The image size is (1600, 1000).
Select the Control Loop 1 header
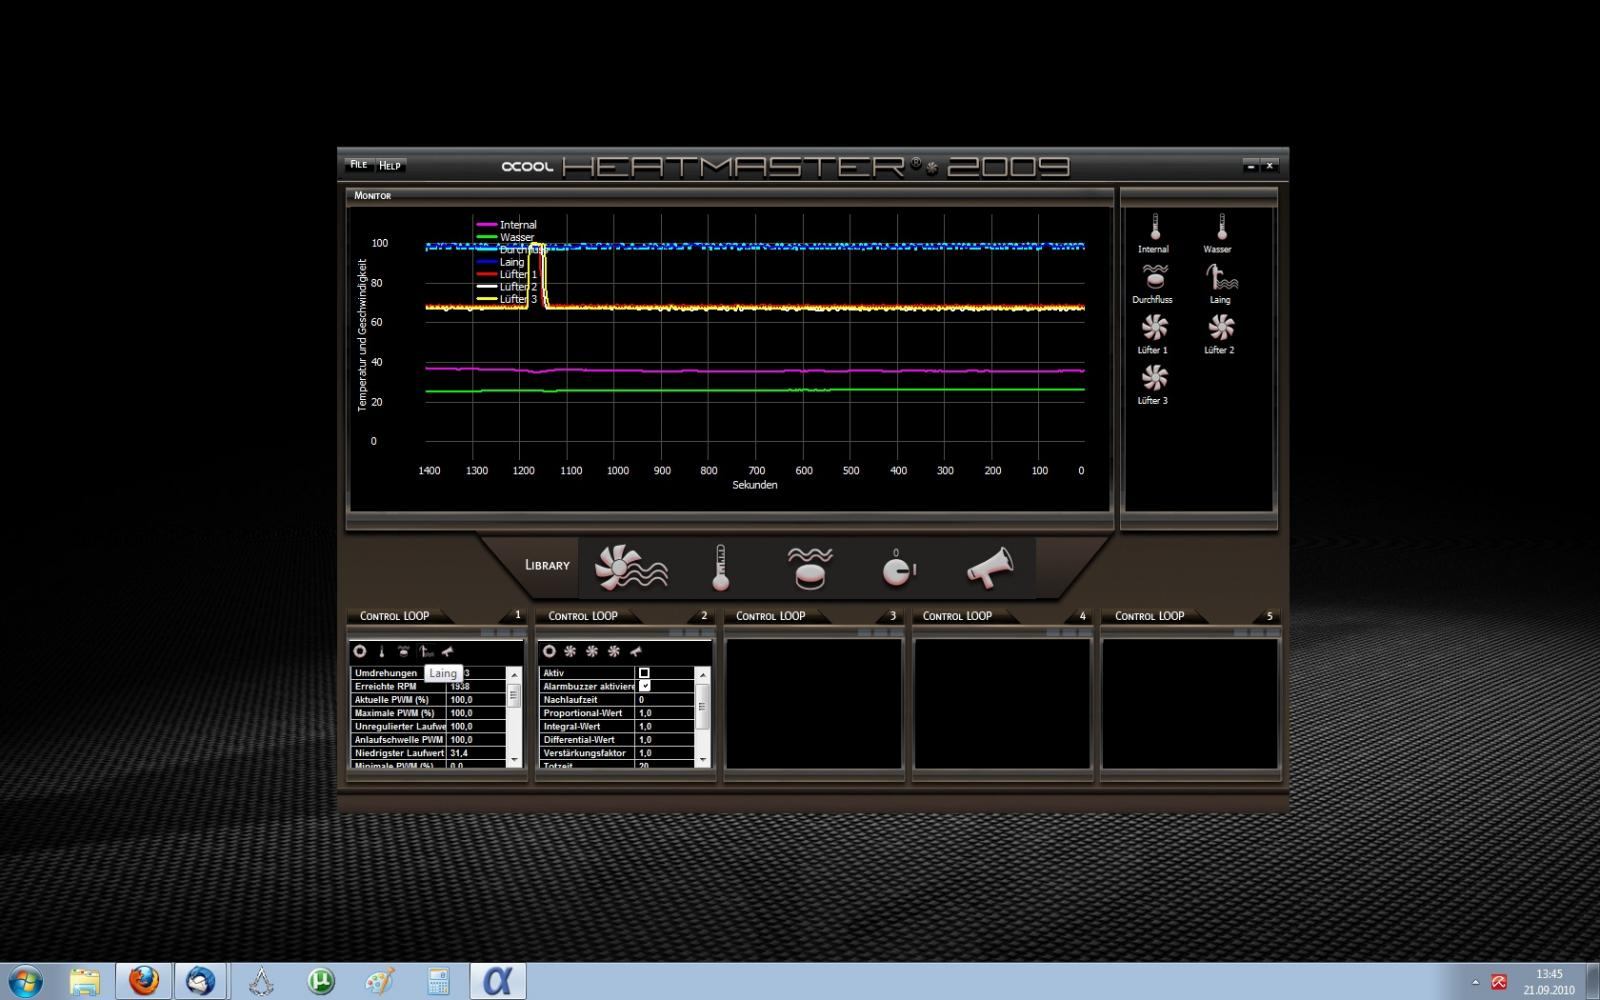[x=437, y=616]
